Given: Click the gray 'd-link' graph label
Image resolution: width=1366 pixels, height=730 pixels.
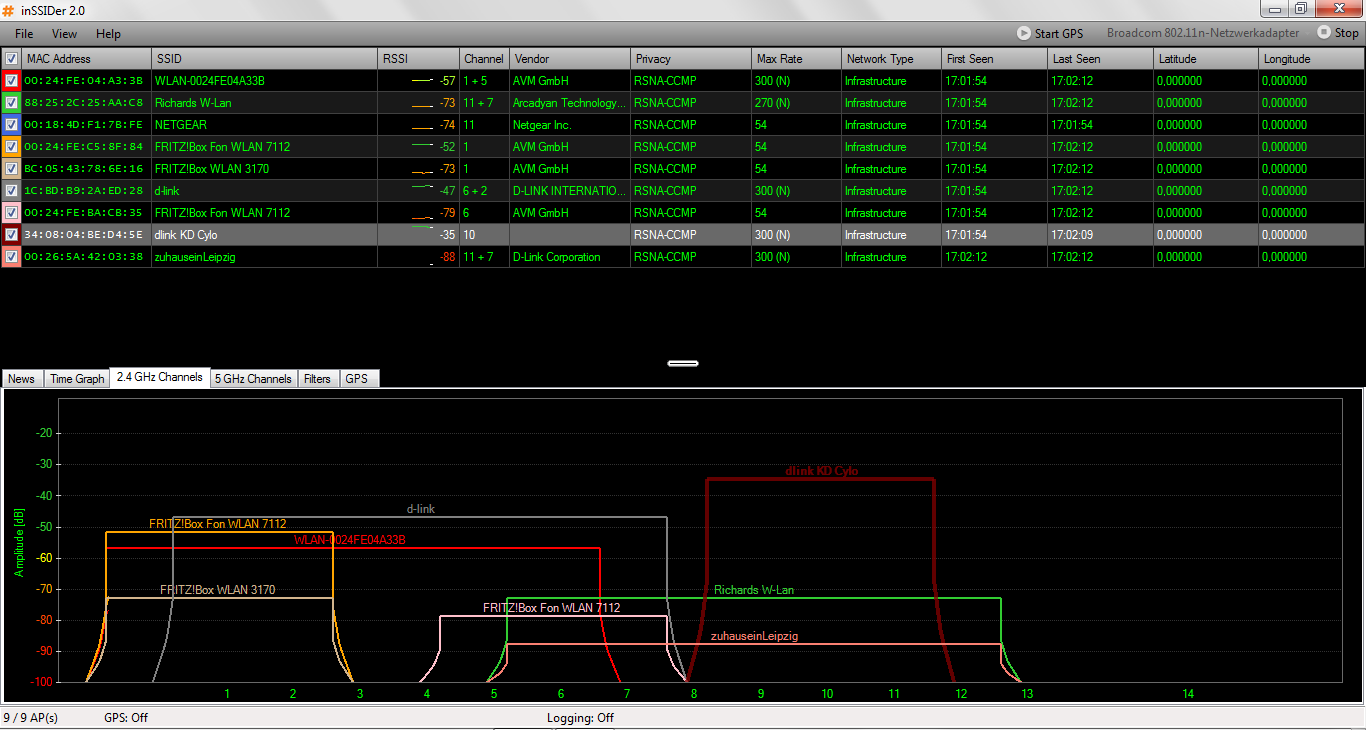Looking at the screenshot, I should [420, 509].
